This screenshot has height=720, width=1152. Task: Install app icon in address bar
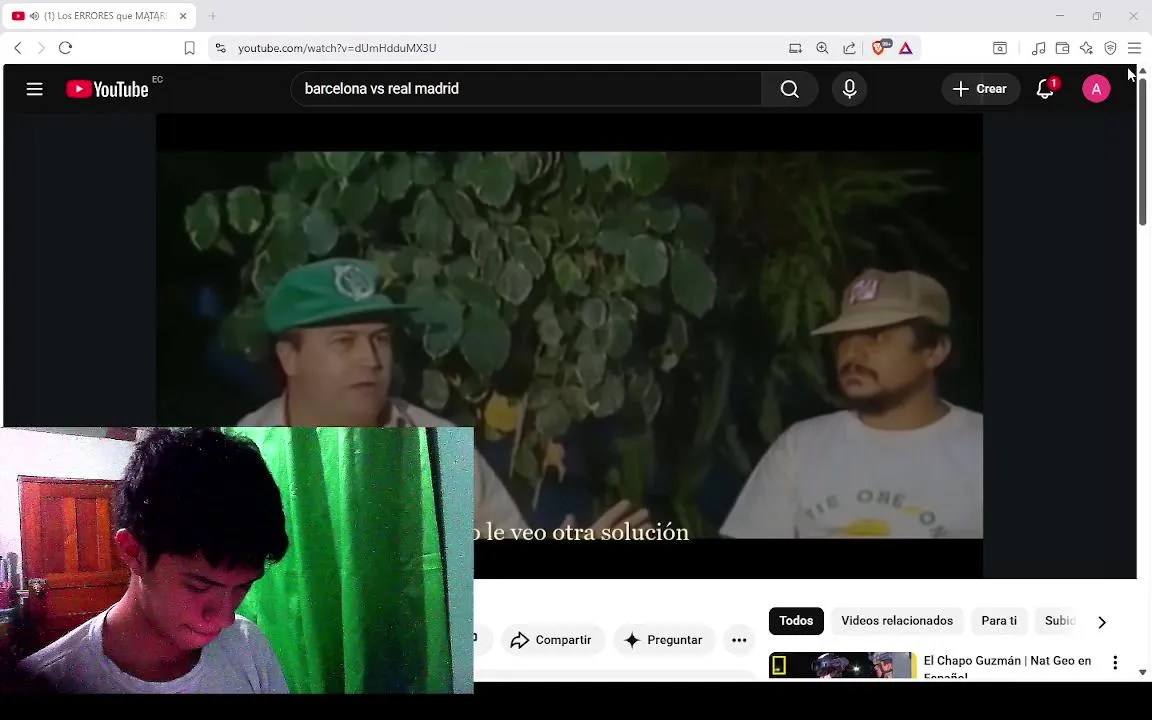(795, 48)
